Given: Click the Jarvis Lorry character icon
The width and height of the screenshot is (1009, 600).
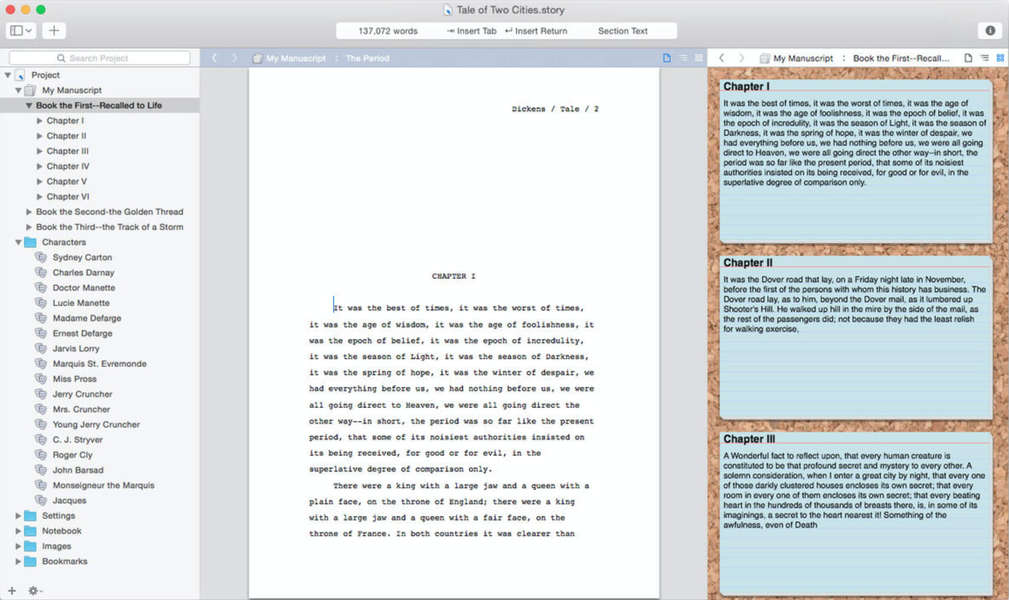Looking at the screenshot, I should click(41, 348).
